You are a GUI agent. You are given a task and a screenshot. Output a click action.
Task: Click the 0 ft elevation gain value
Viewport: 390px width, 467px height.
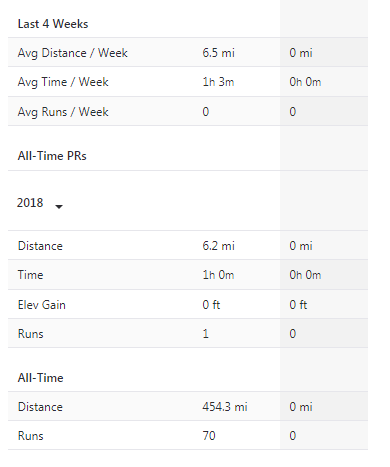211,305
